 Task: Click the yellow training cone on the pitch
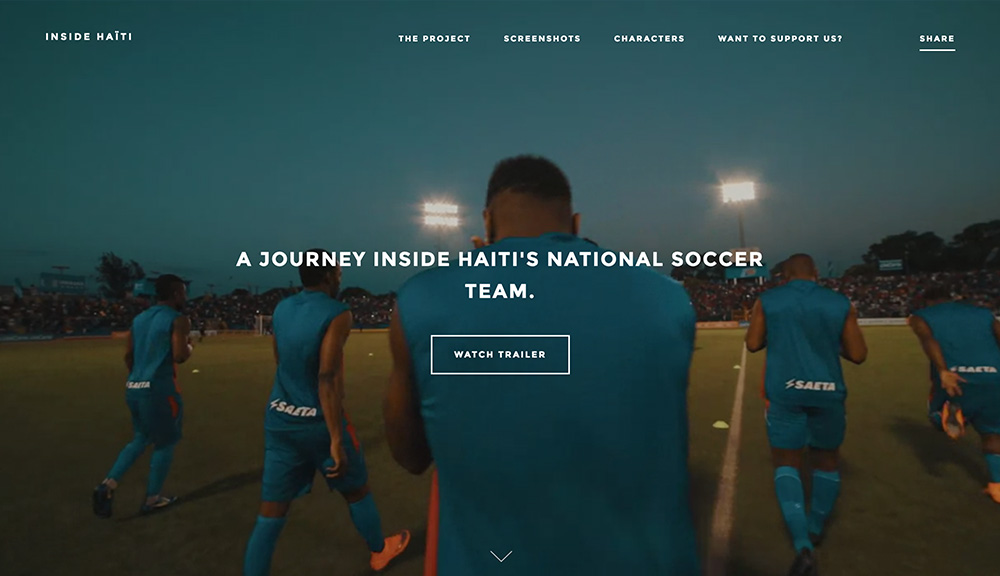[x=720, y=424]
